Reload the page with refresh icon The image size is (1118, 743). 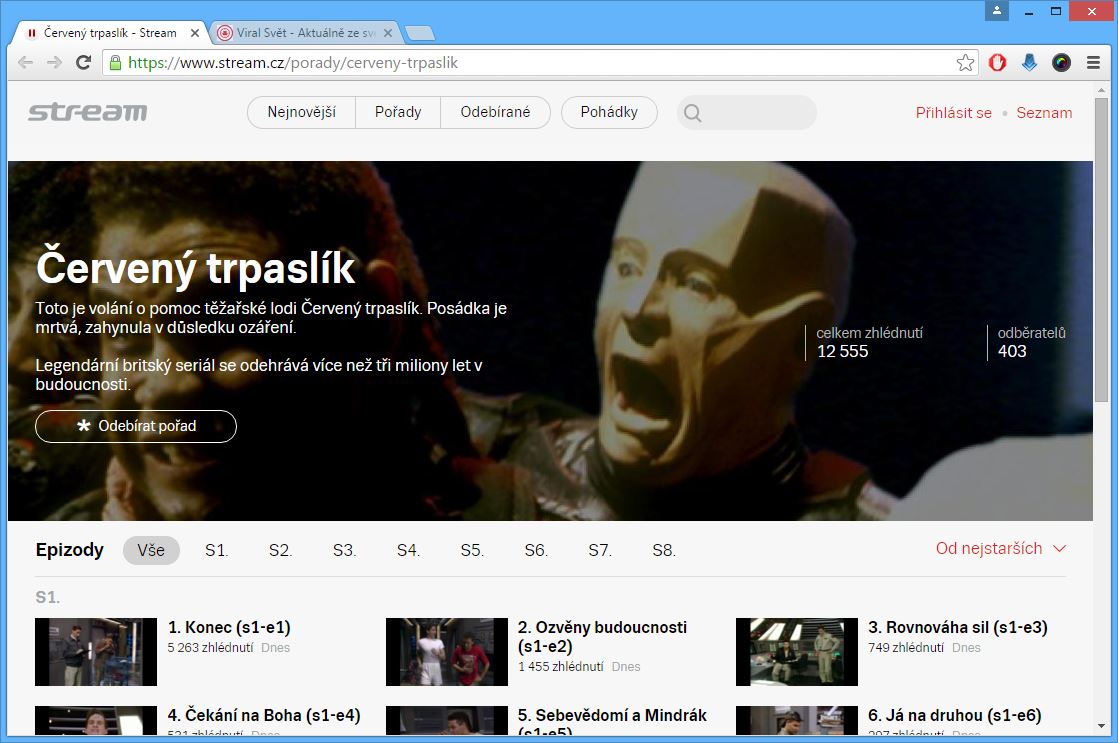click(83, 63)
